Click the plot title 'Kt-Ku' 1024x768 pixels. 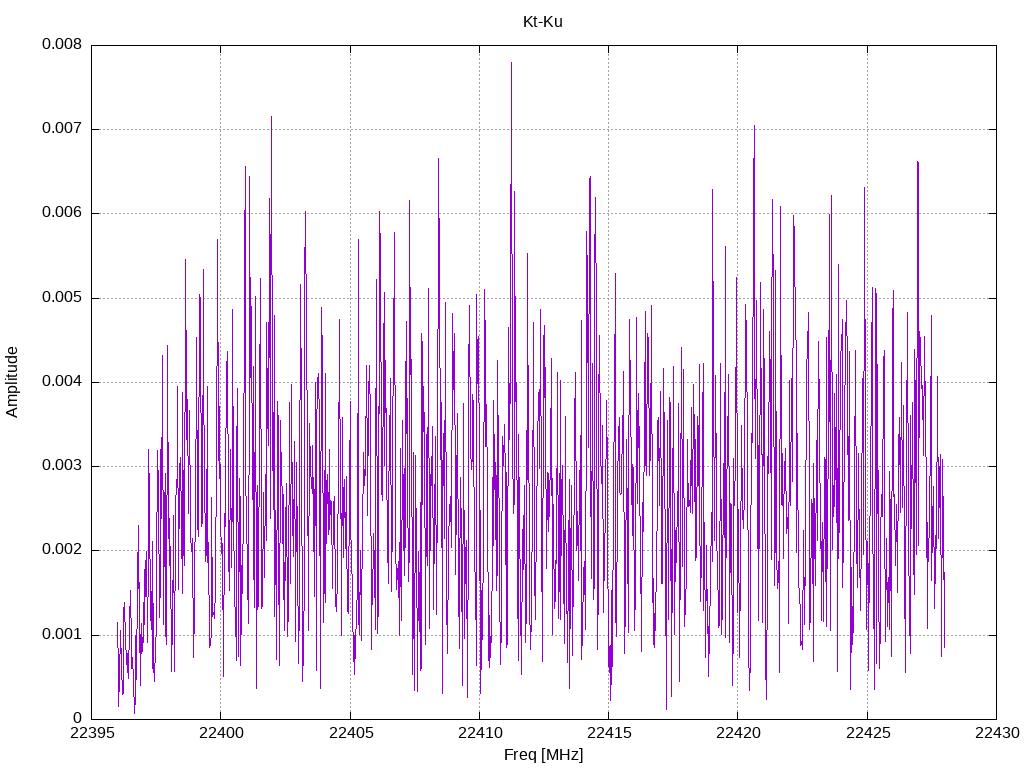tap(543, 22)
